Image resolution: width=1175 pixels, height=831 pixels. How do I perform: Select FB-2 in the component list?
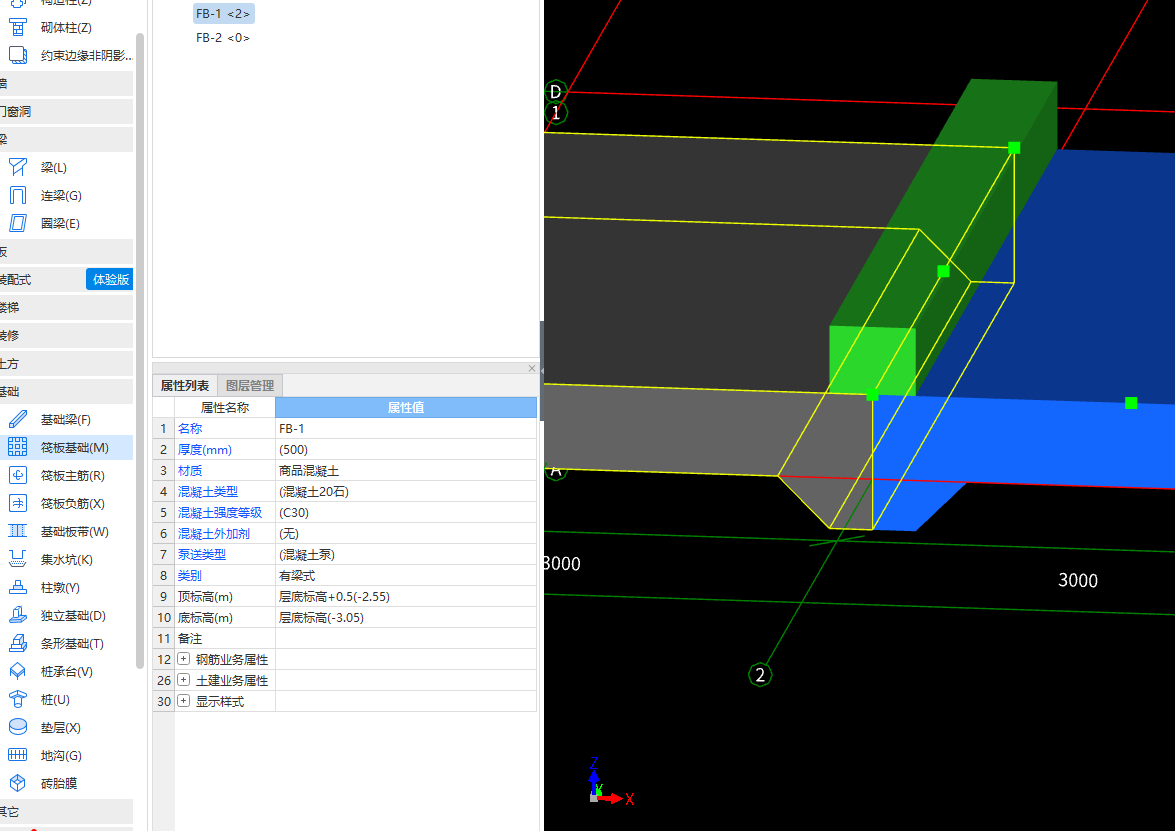click(x=222, y=38)
